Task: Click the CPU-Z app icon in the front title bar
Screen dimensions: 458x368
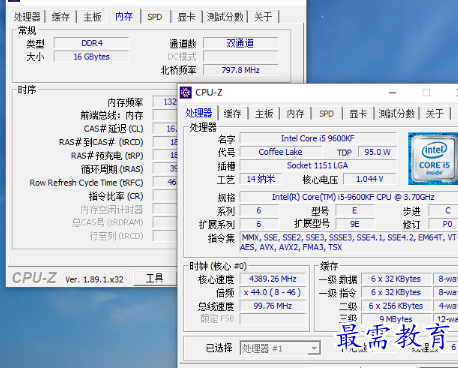Action: [186, 92]
